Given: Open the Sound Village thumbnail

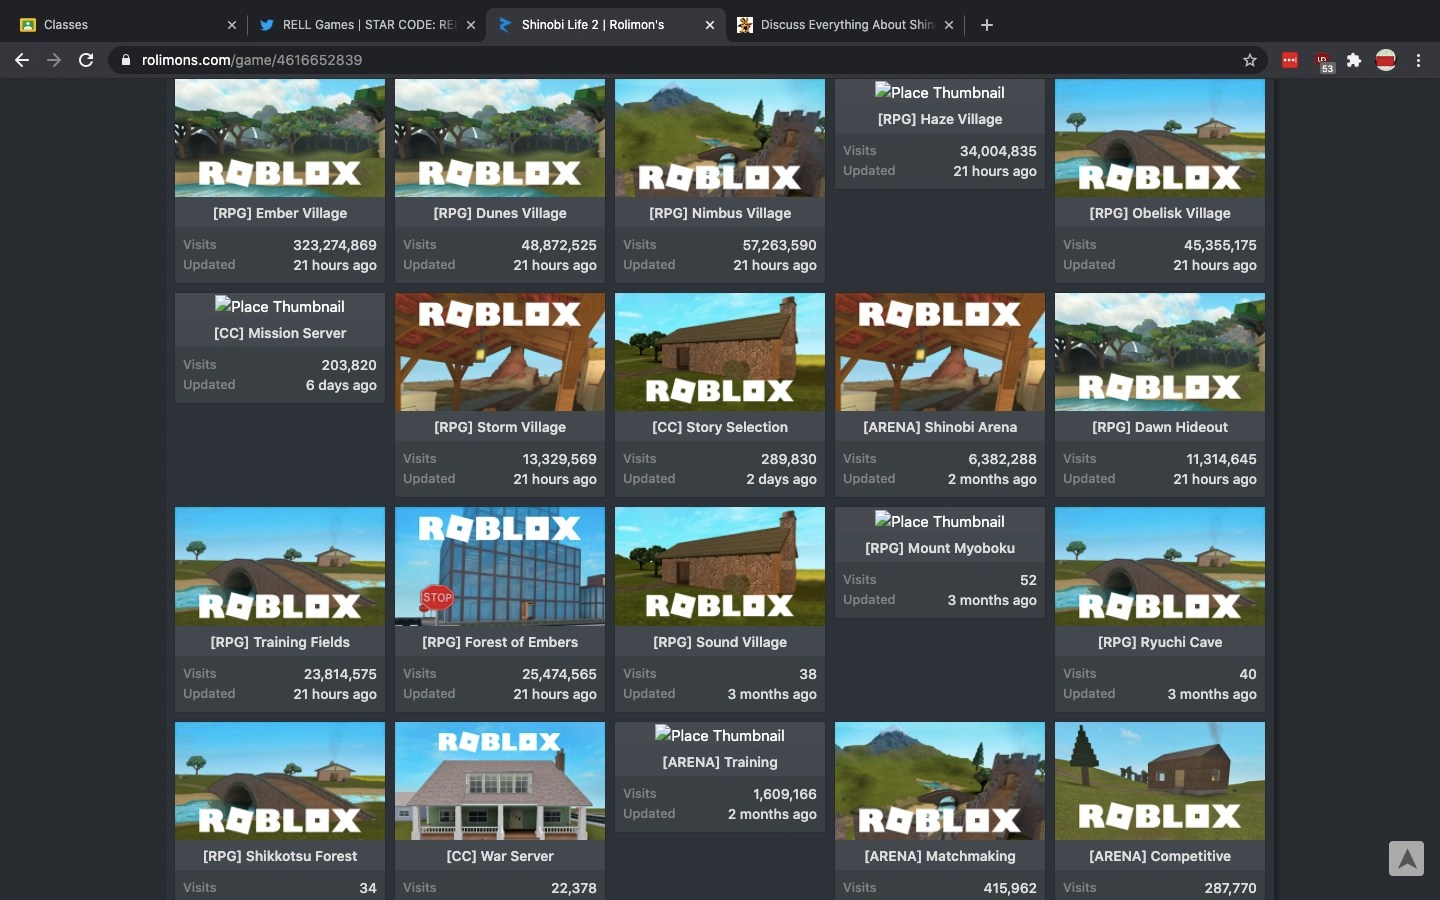Looking at the screenshot, I should tap(720, 566).
